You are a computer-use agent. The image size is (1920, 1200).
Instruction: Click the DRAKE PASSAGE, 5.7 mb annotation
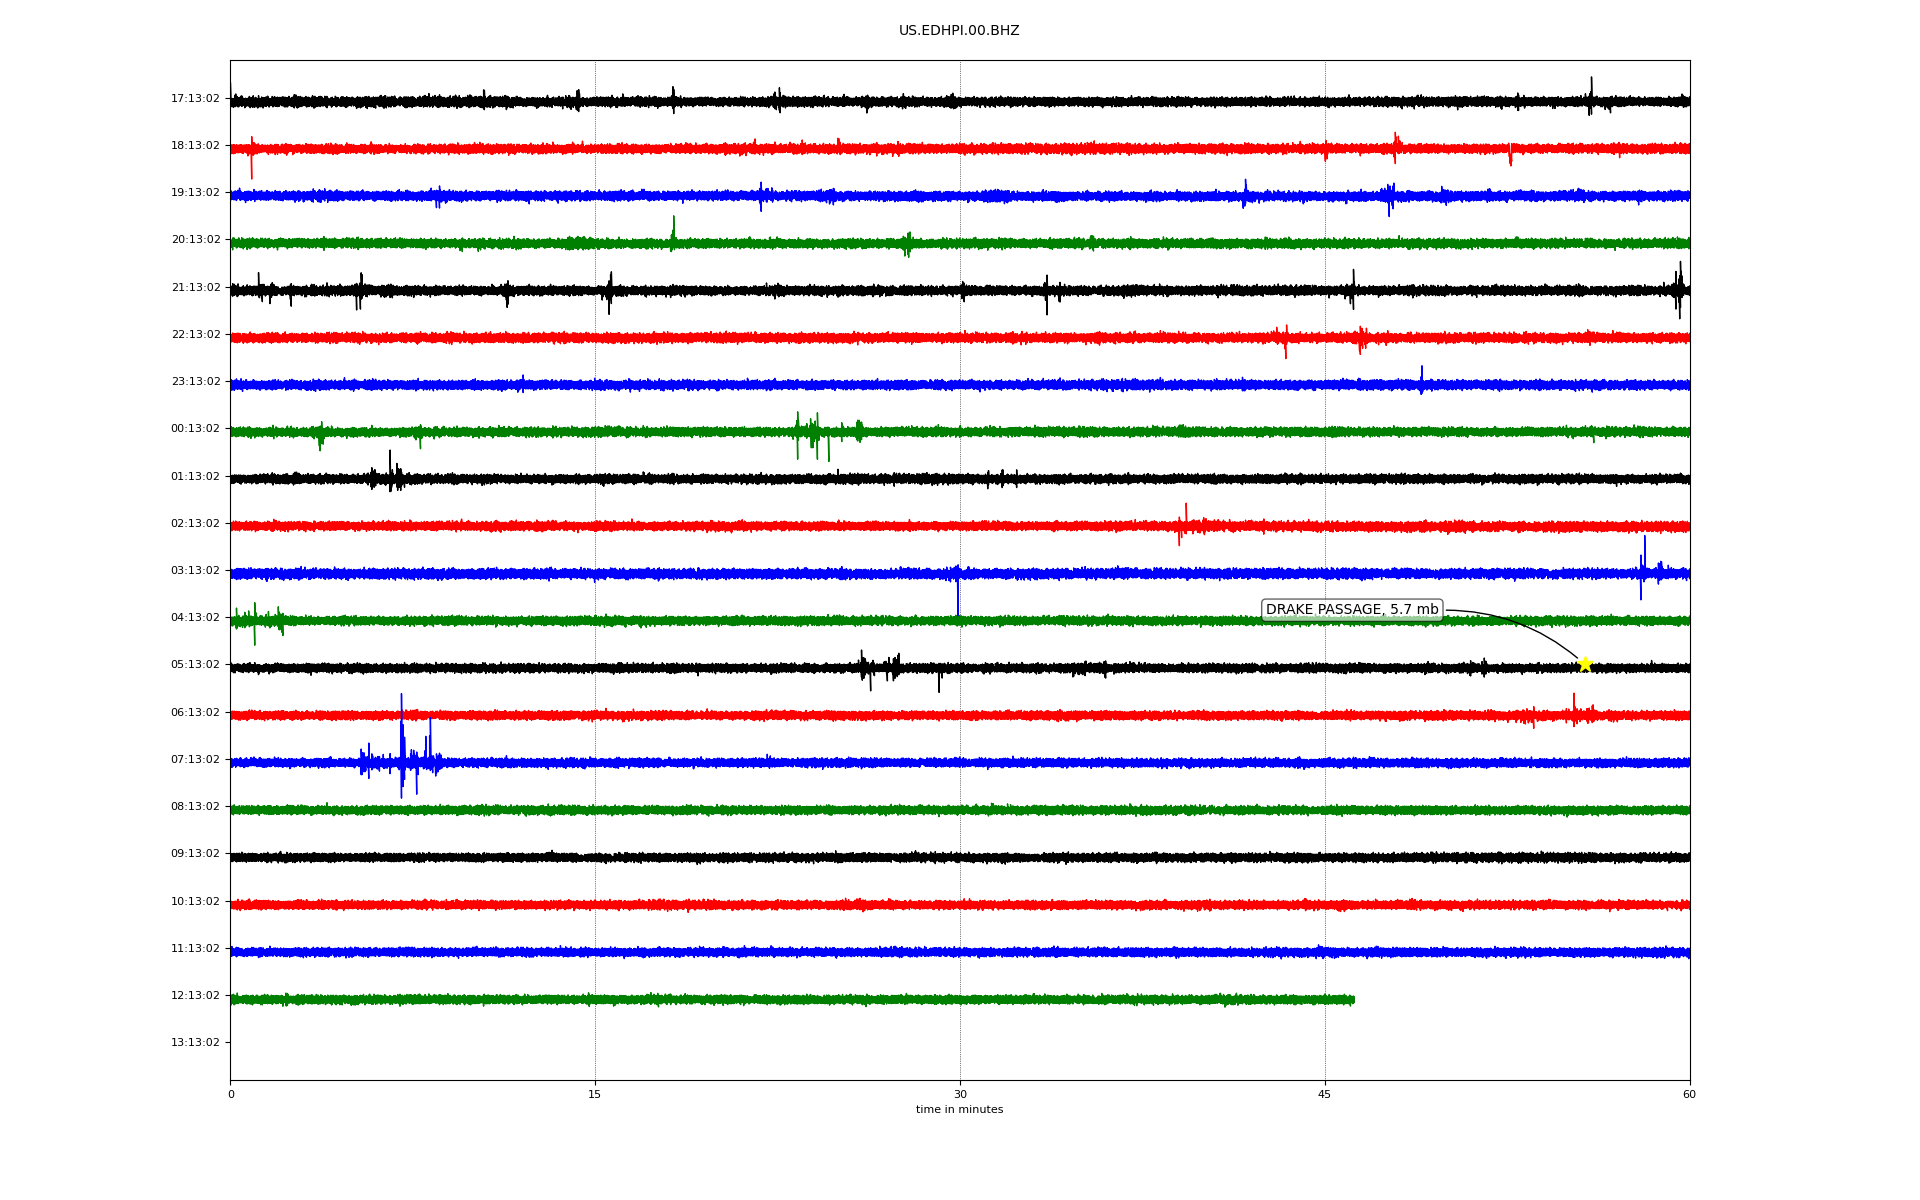tap(1352, 610)
